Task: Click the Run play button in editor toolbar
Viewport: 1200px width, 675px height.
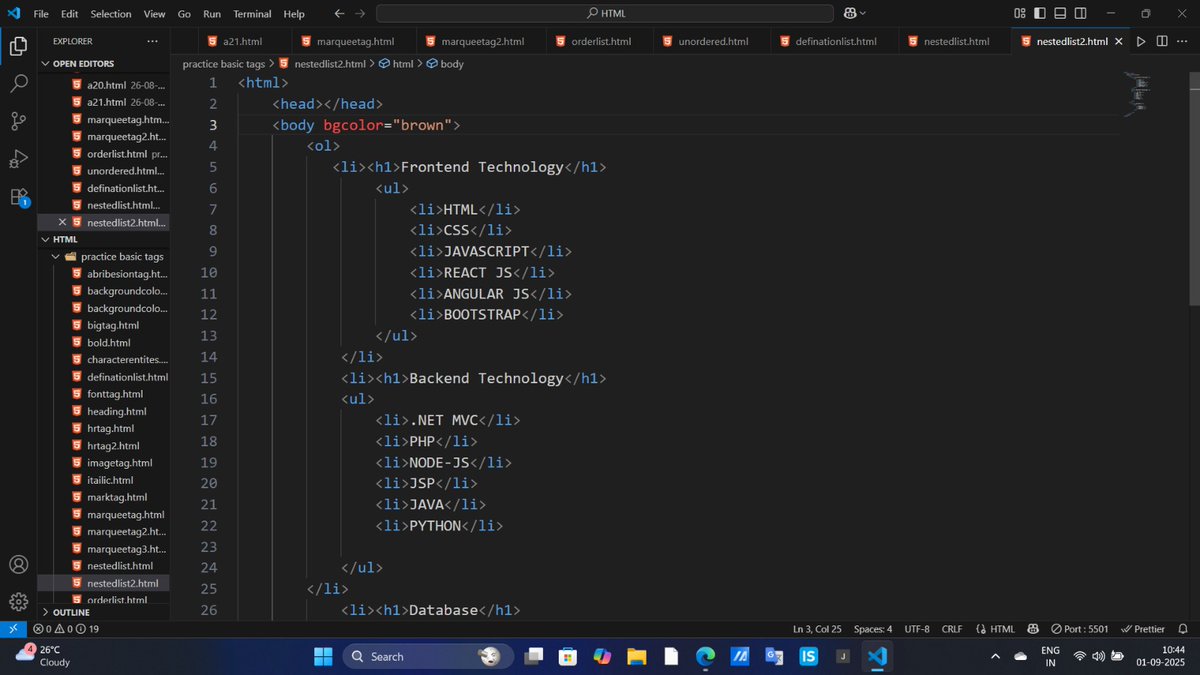Action: tap(1142, 41)
